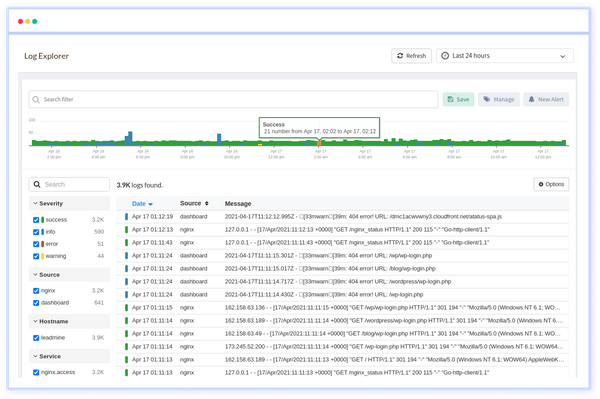This screenshot has width=600, height=399.
Task: Uncheck the nginx.access service checkbox
Action: (36, 372)
